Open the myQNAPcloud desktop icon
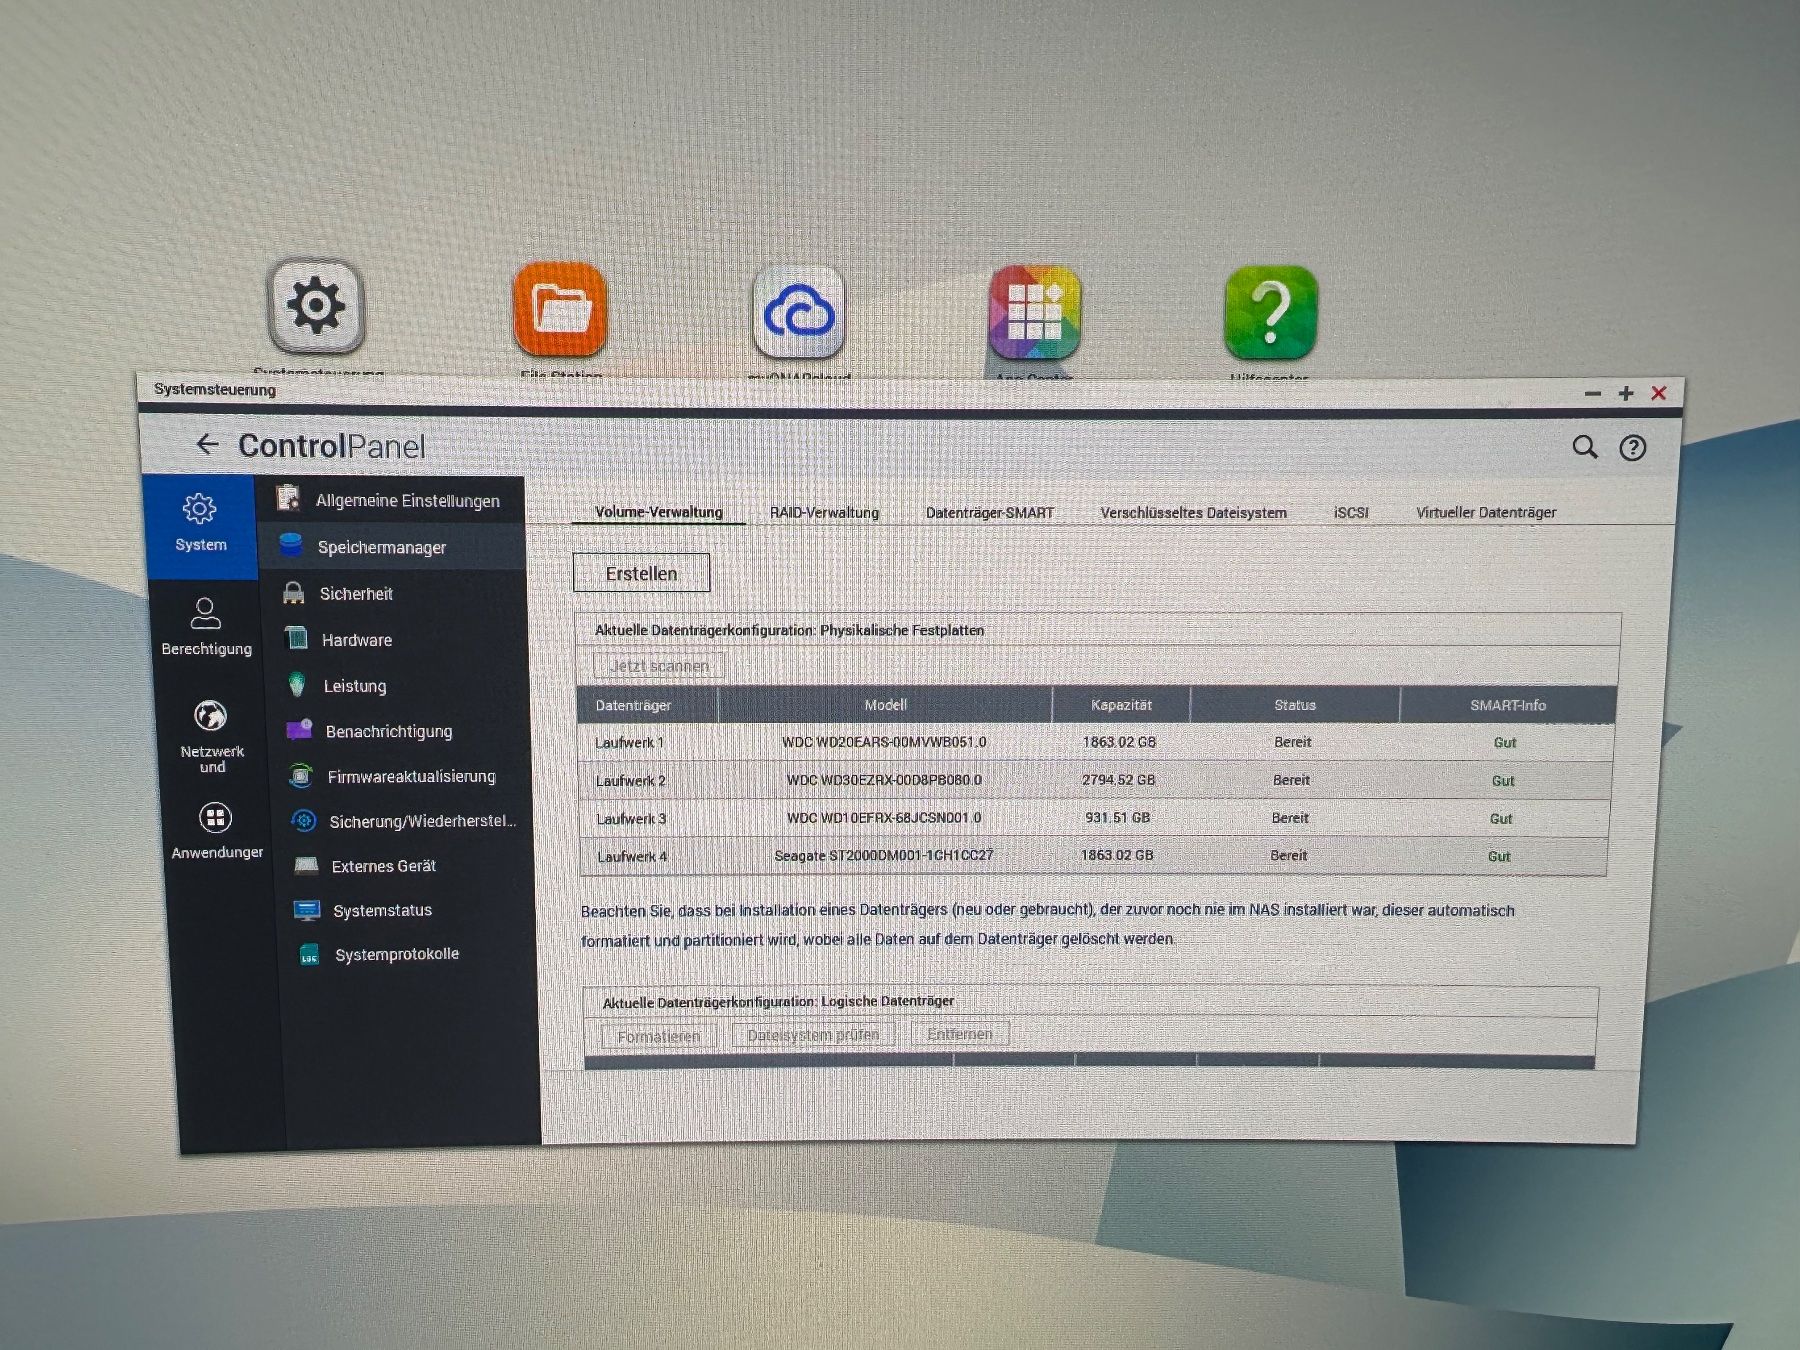 point(798,312)
